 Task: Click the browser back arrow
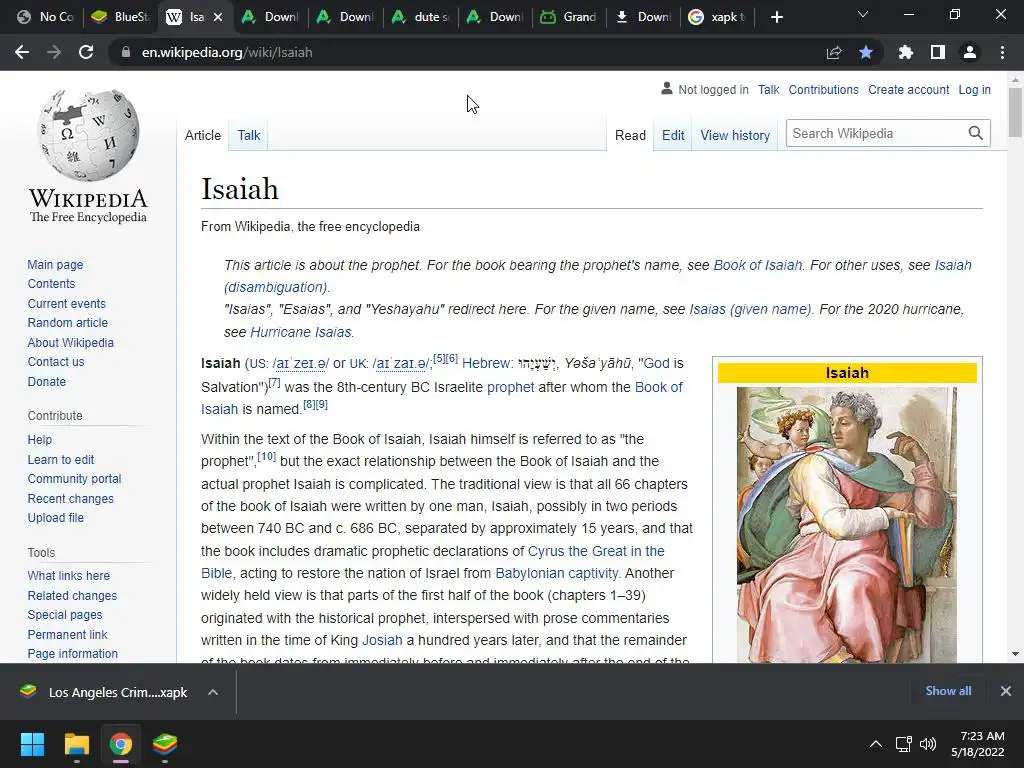[x=22, y=52]
